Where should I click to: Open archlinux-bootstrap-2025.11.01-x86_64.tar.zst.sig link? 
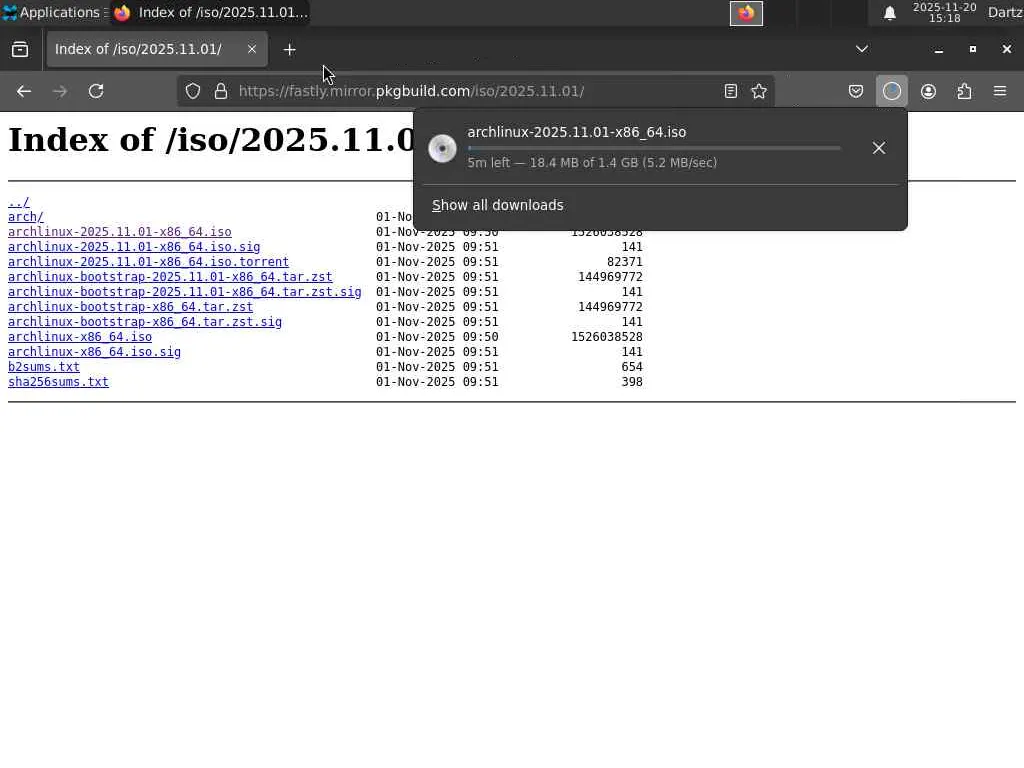click(184, 292)
